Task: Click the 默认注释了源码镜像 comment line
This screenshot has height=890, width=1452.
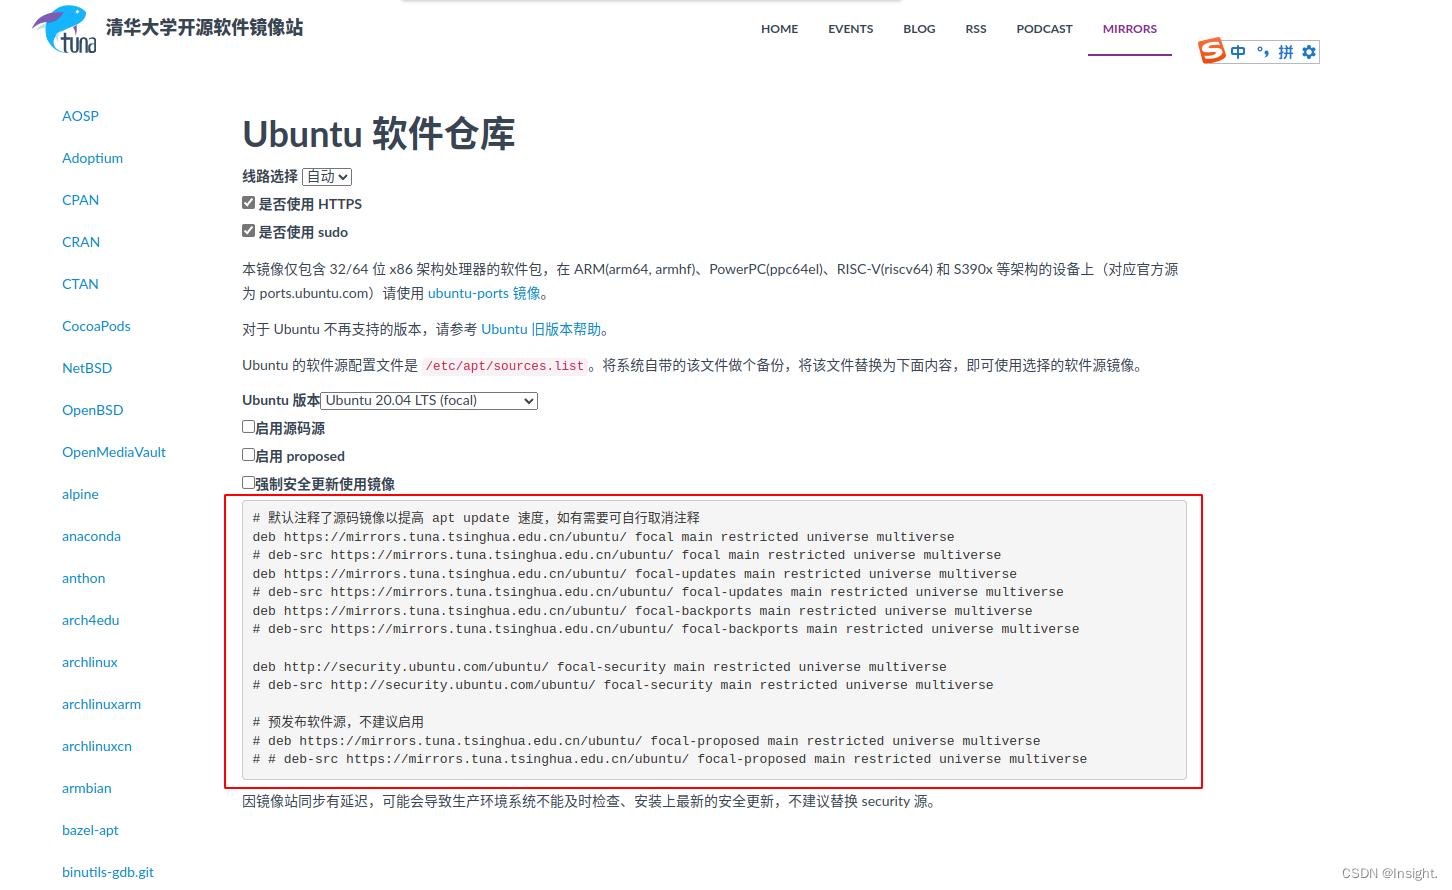Action: point(476,518)
